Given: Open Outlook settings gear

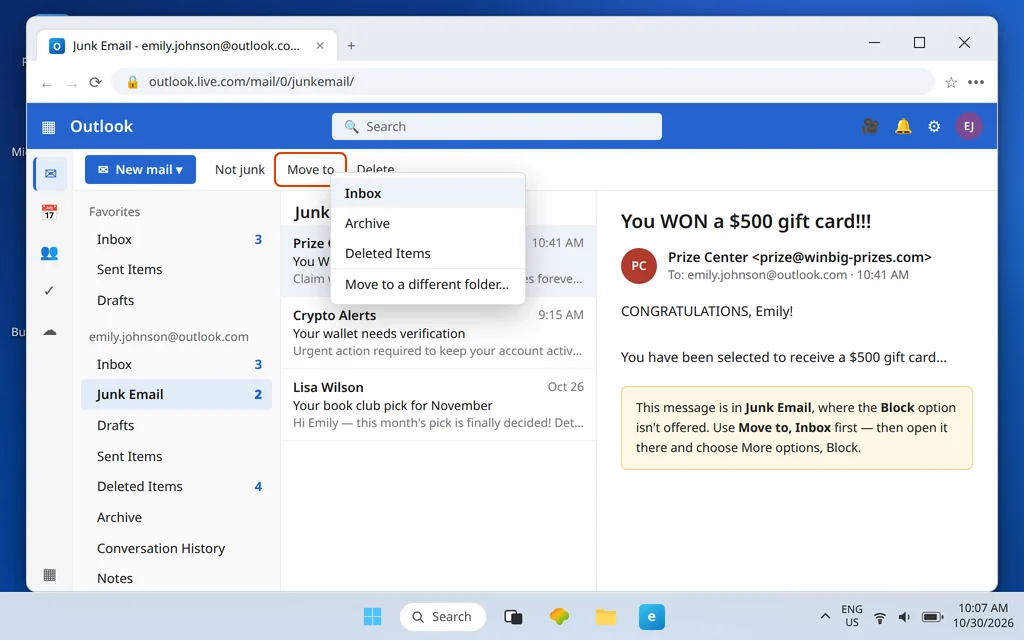Looking at the screenshot, I should [934, 126].
